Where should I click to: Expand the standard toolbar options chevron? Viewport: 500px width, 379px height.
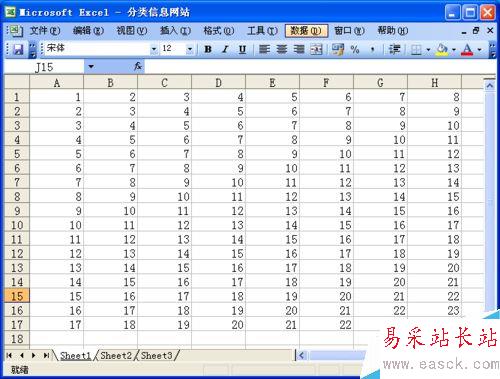[x=33, y=49]
